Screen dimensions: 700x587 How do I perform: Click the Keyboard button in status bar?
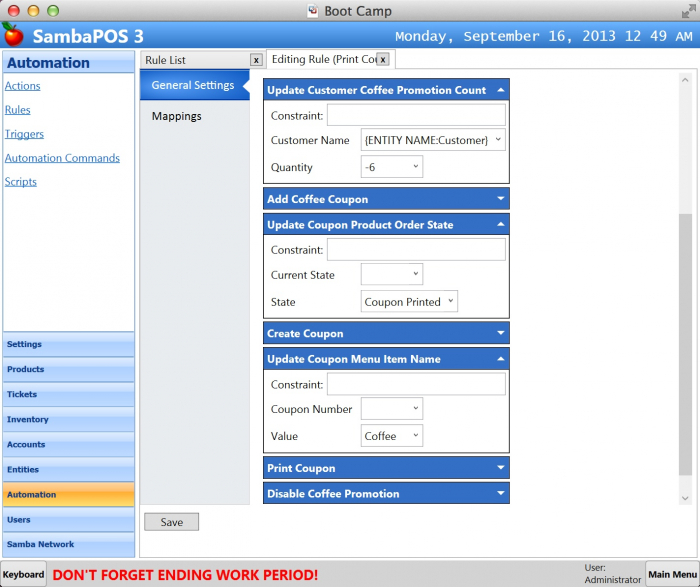pos(23,575)
